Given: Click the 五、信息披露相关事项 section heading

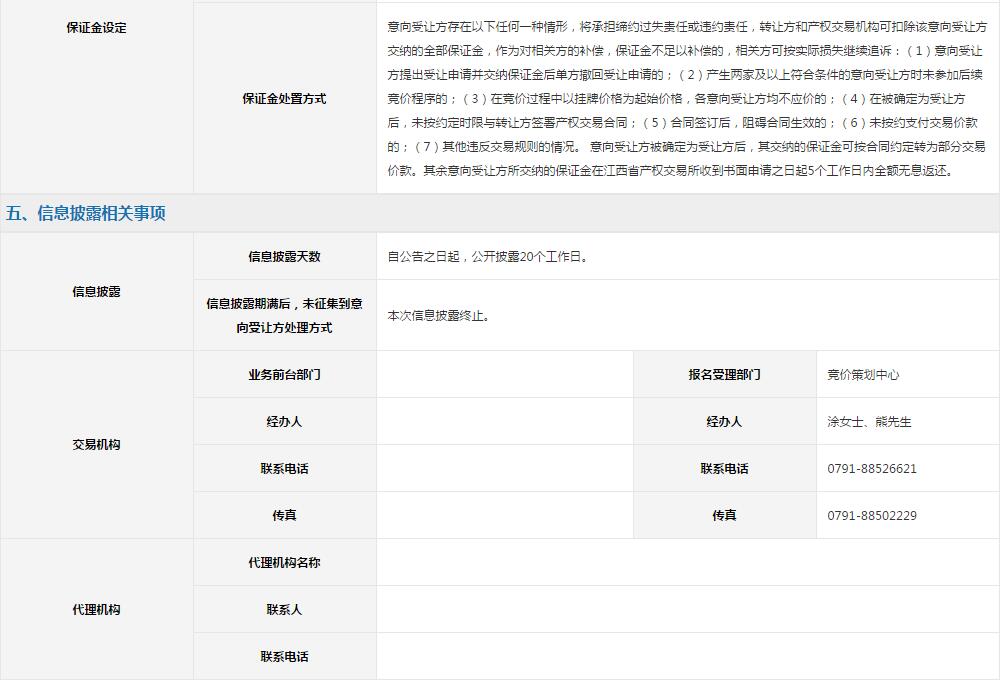Looking at the screenshot, I should [86, 213].
